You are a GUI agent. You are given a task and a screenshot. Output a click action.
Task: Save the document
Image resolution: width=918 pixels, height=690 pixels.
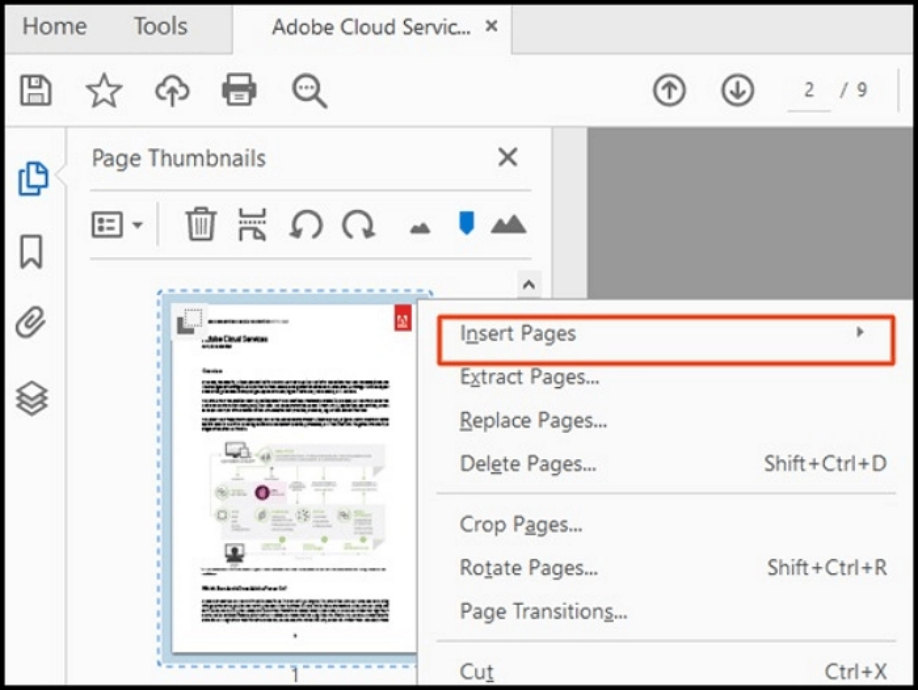pos(37,90)
